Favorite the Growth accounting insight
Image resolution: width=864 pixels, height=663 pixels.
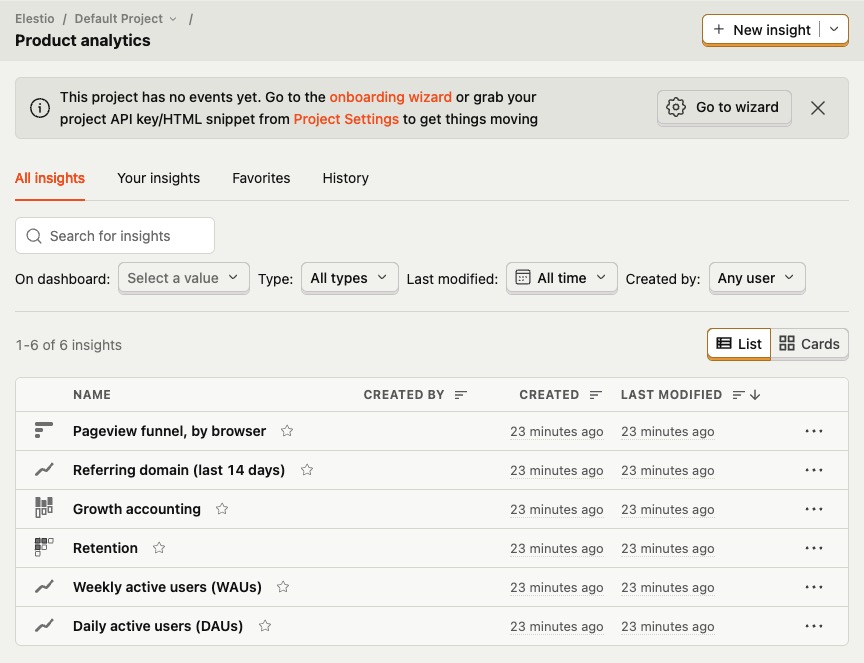(221, 508)
